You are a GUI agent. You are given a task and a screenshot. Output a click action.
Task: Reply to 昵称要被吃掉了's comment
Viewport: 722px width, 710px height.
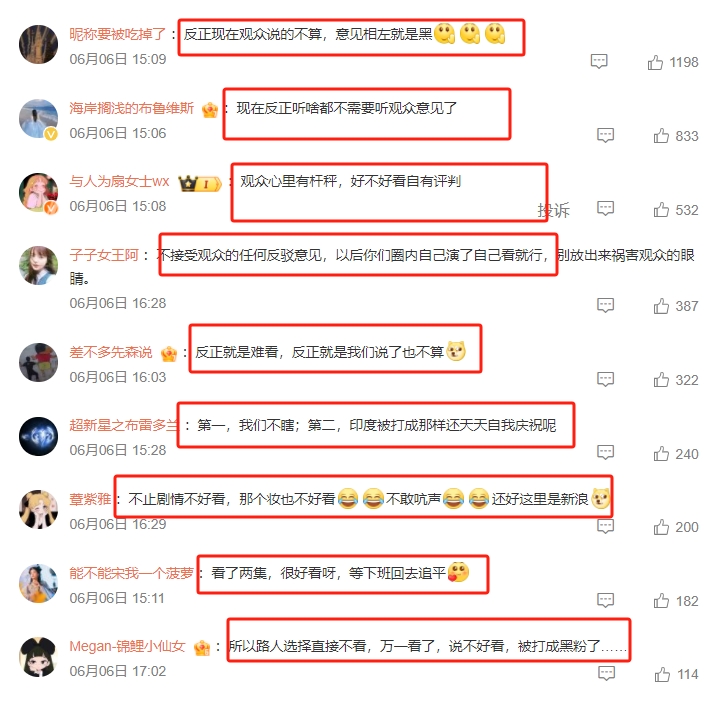(599, 61)
